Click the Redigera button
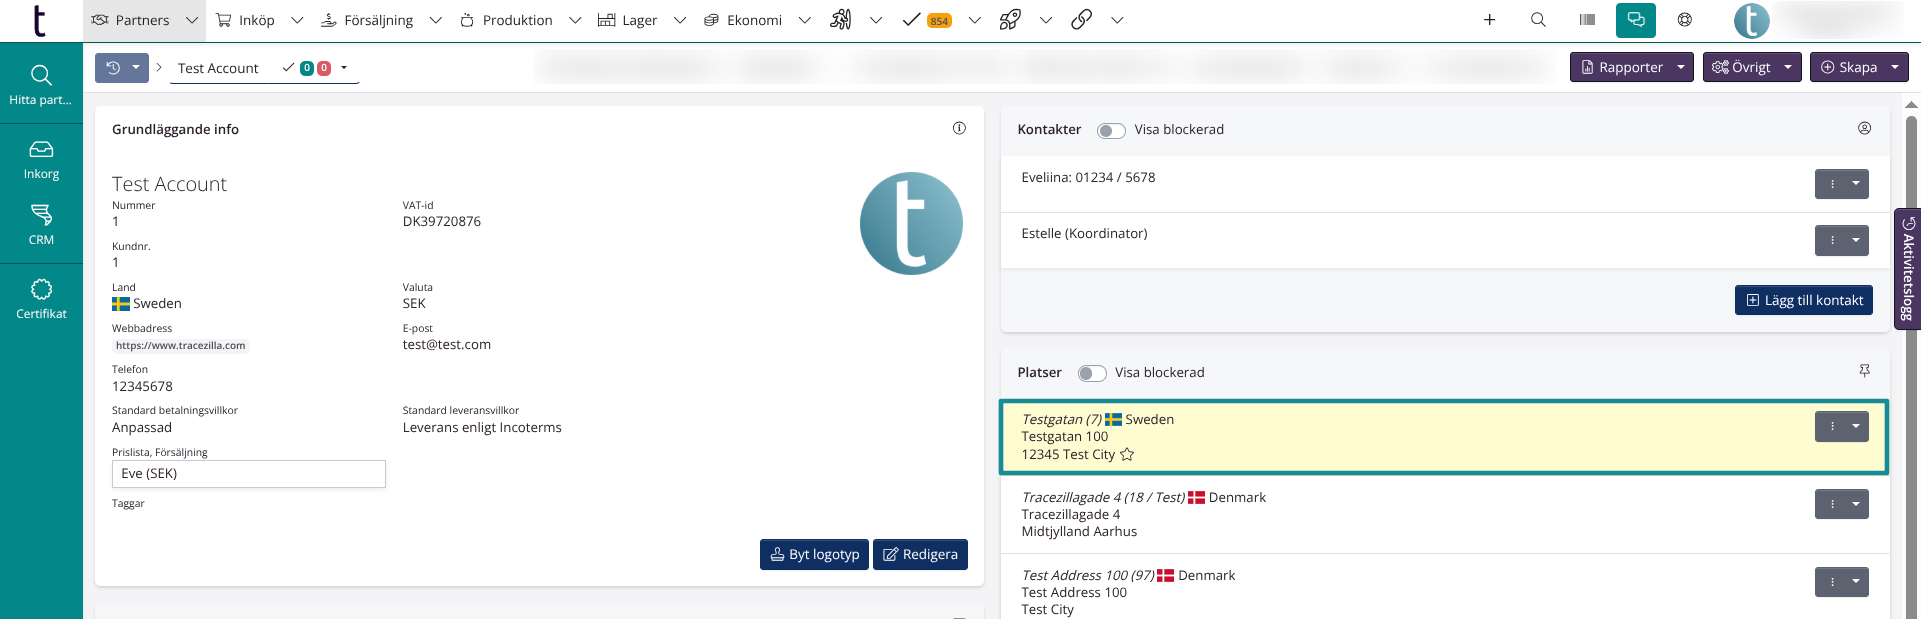 920,555
